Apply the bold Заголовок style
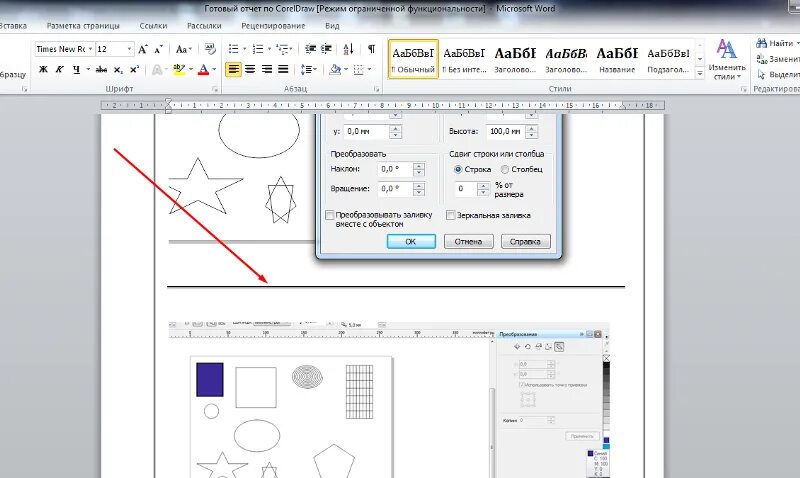The width and height of the screenshot is (800, 478). pyautogui.click(x=515, y=59)
